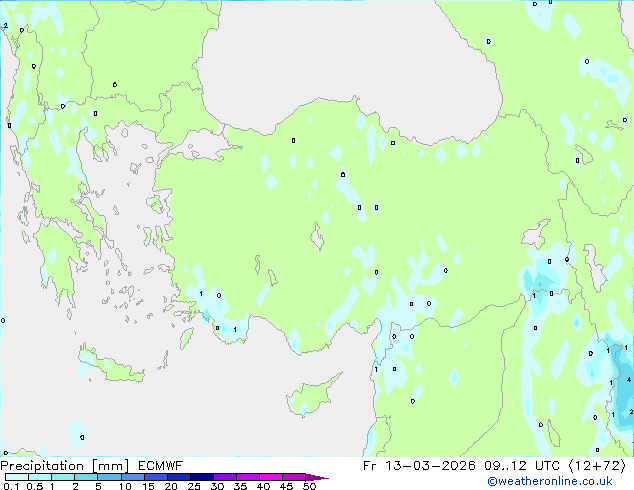Click the 10–15 mm legend swatch
The image size is (634, 490).
point(132,477)
